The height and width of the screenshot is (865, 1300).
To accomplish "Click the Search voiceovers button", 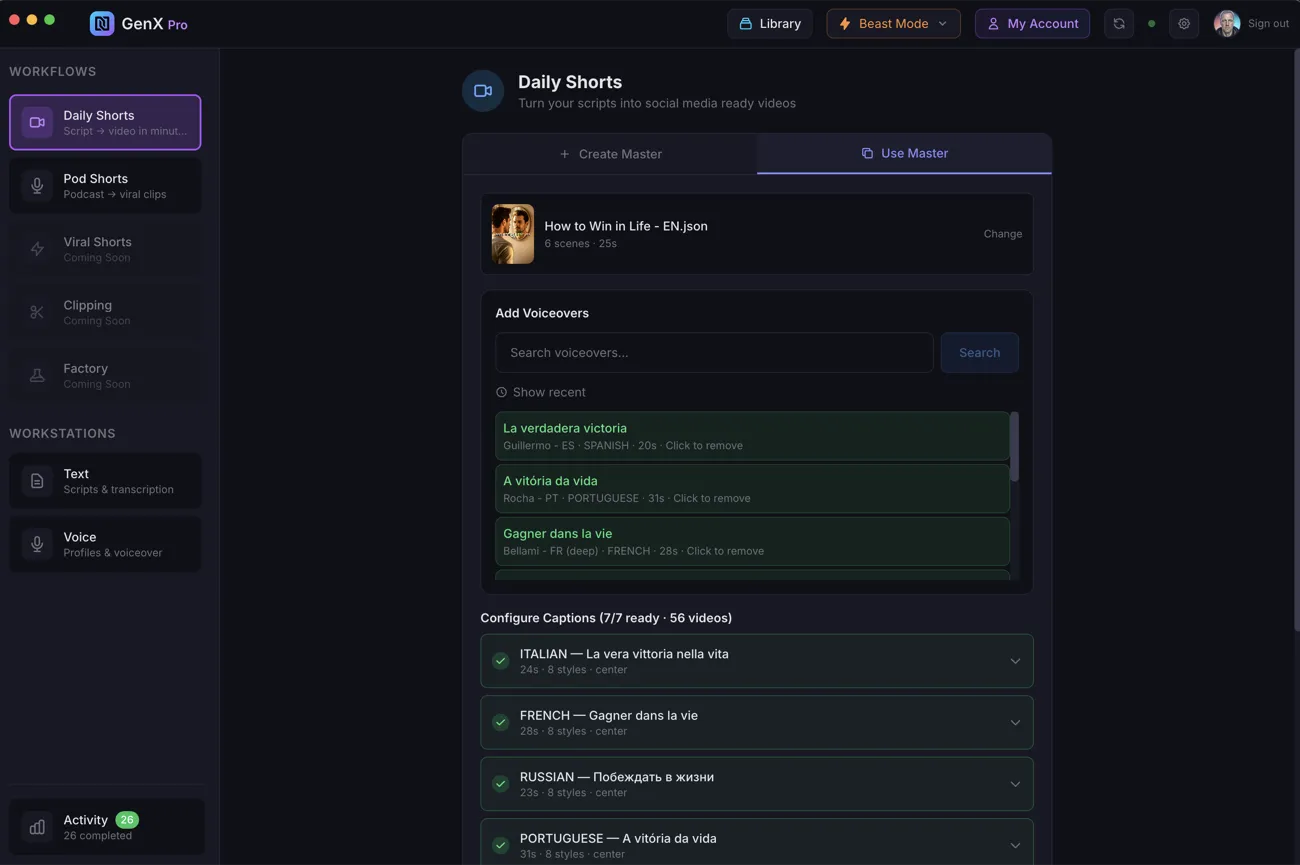I will 979,352.
